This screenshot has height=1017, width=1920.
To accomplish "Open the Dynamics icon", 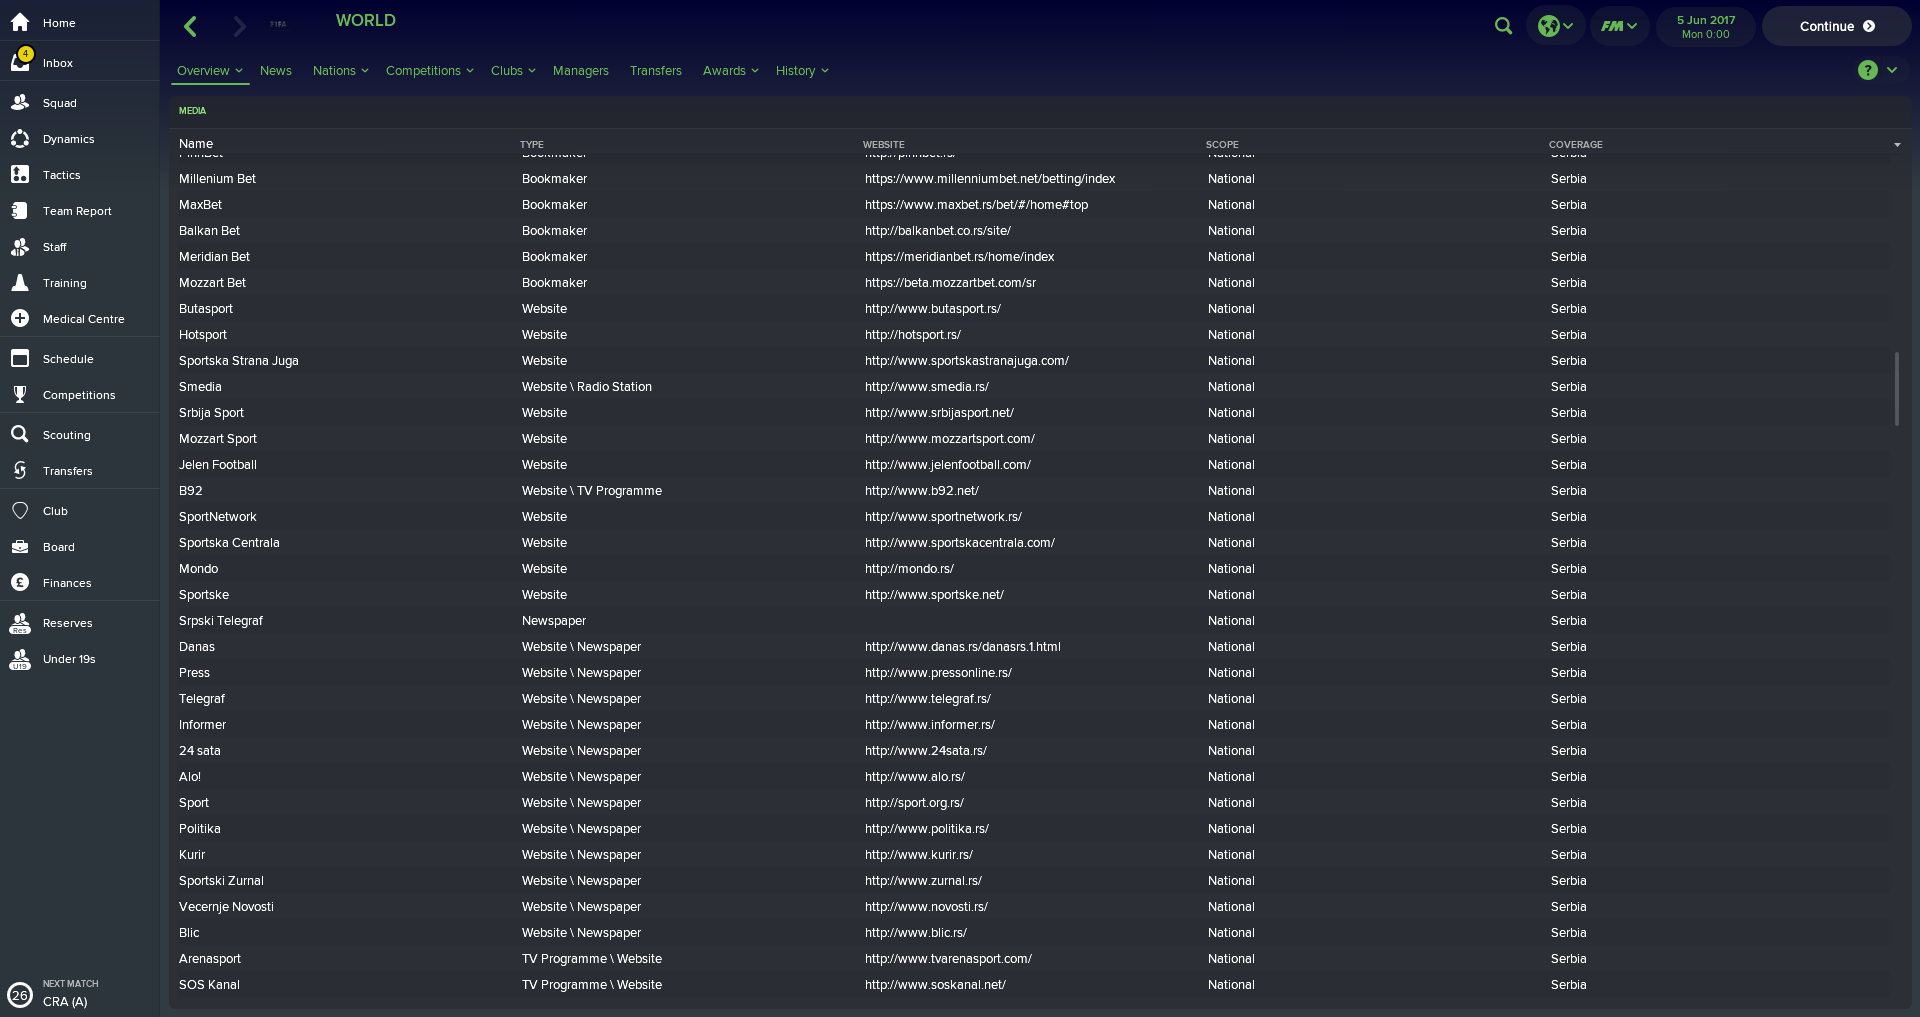I will click(20, 139).
